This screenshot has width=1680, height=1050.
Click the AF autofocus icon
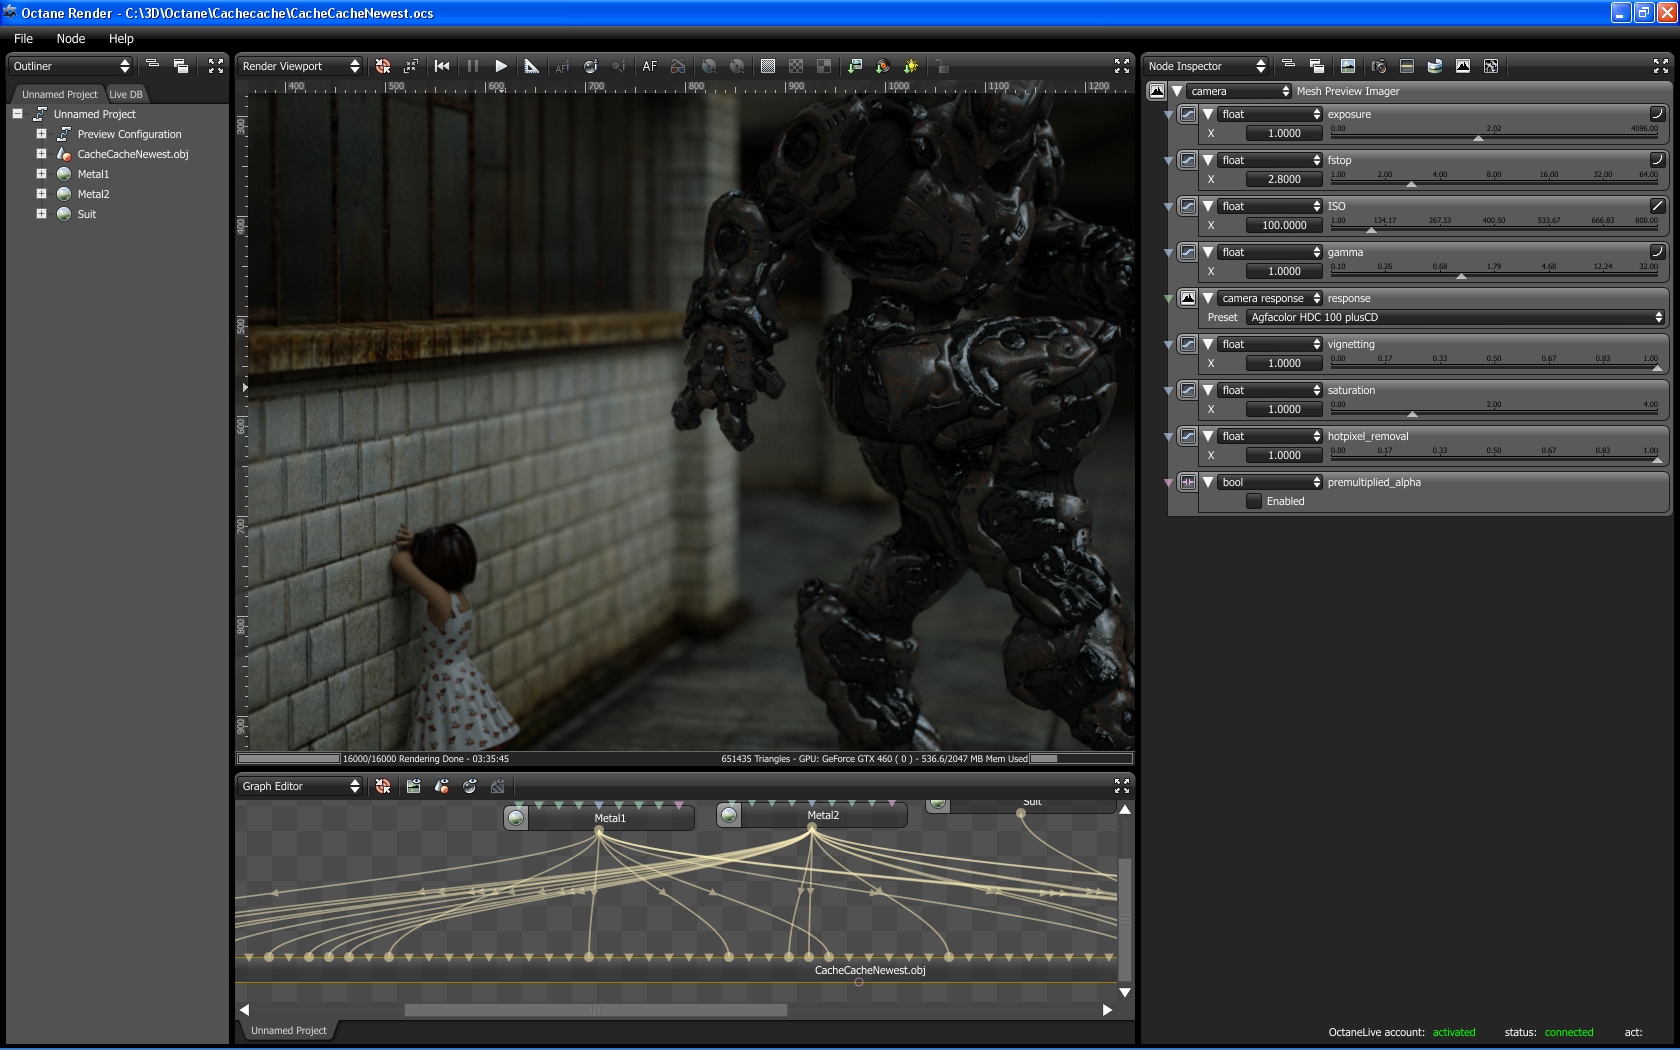tap(650, 66)
